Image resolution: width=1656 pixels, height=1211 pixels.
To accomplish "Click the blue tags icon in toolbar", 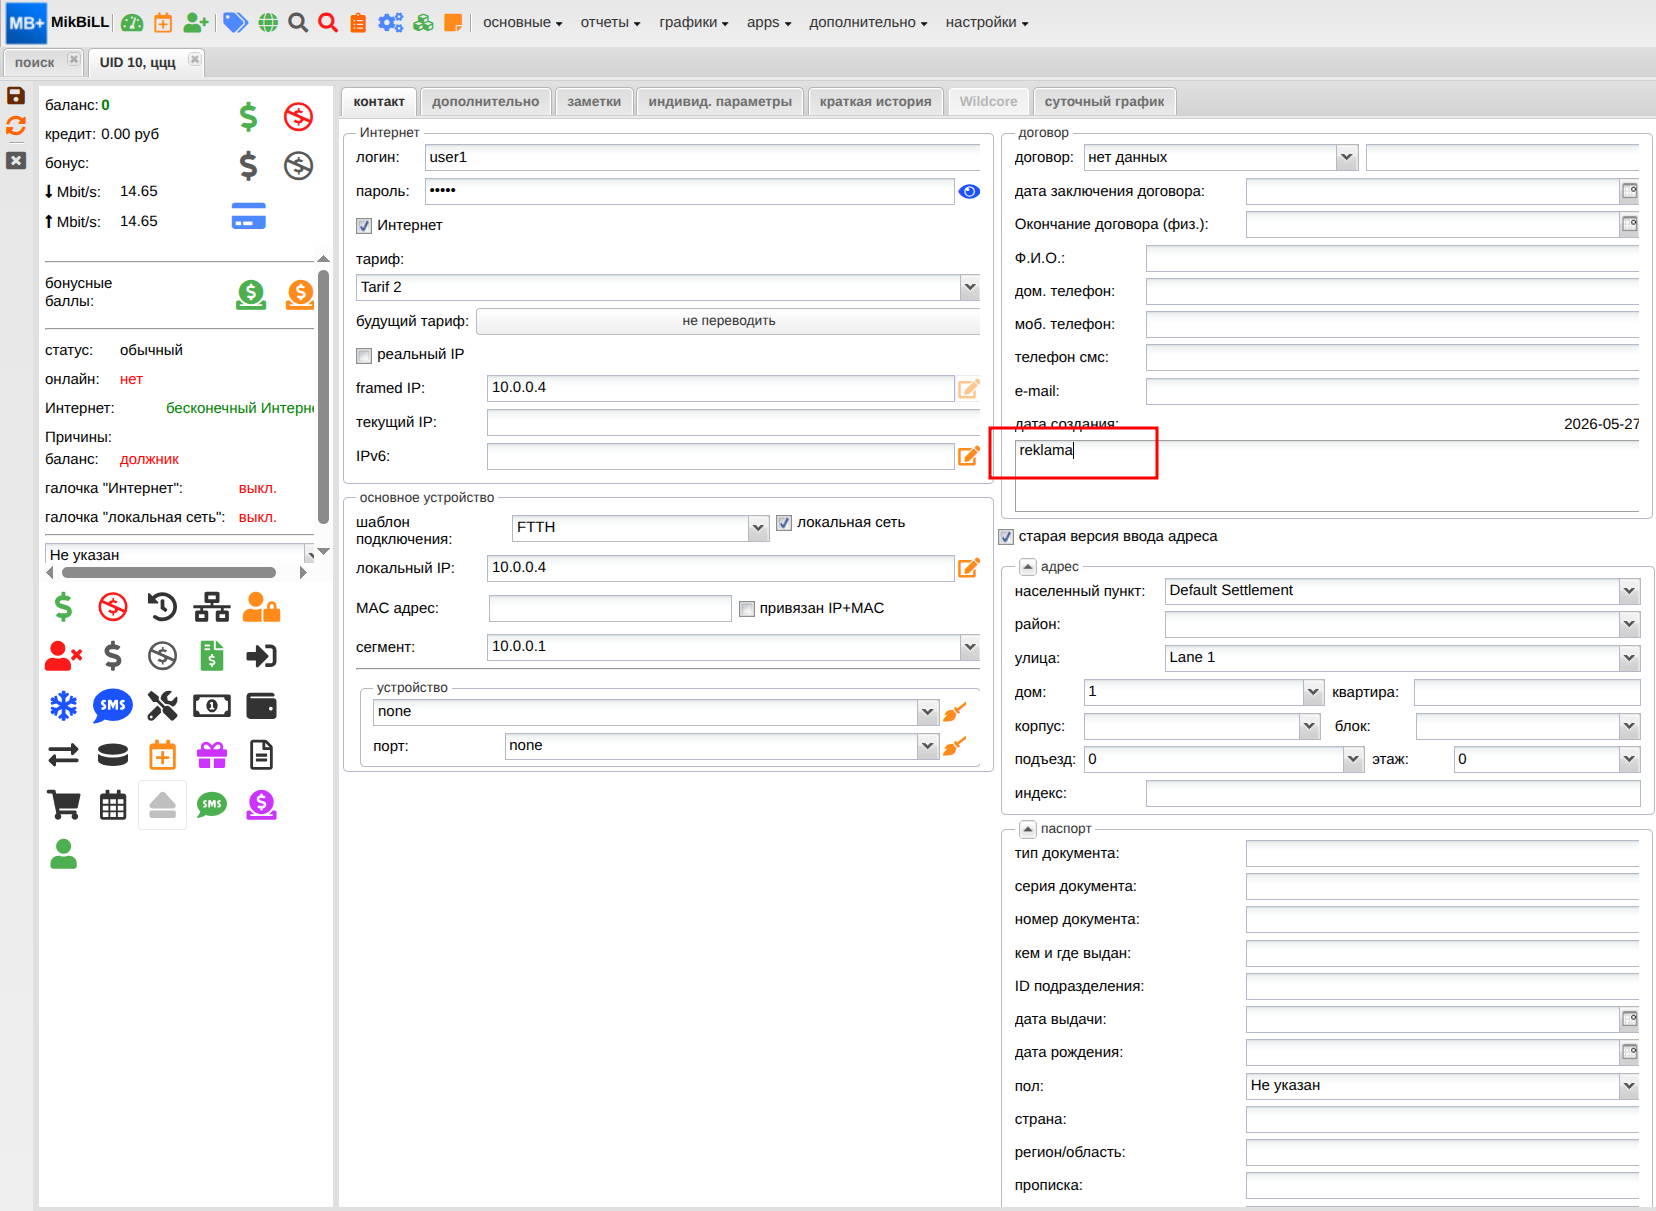I will pos(235,22).
